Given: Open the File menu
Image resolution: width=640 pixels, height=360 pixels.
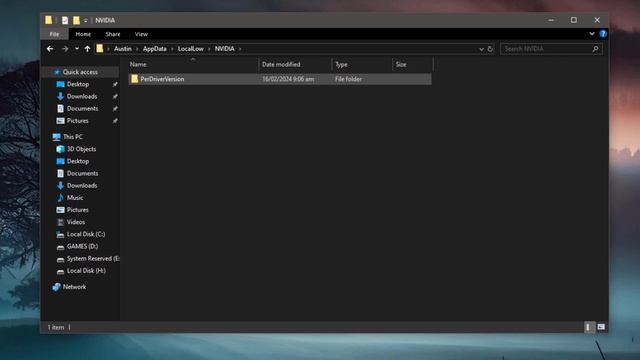Looking at the screenshot, I should pos(54,34).
